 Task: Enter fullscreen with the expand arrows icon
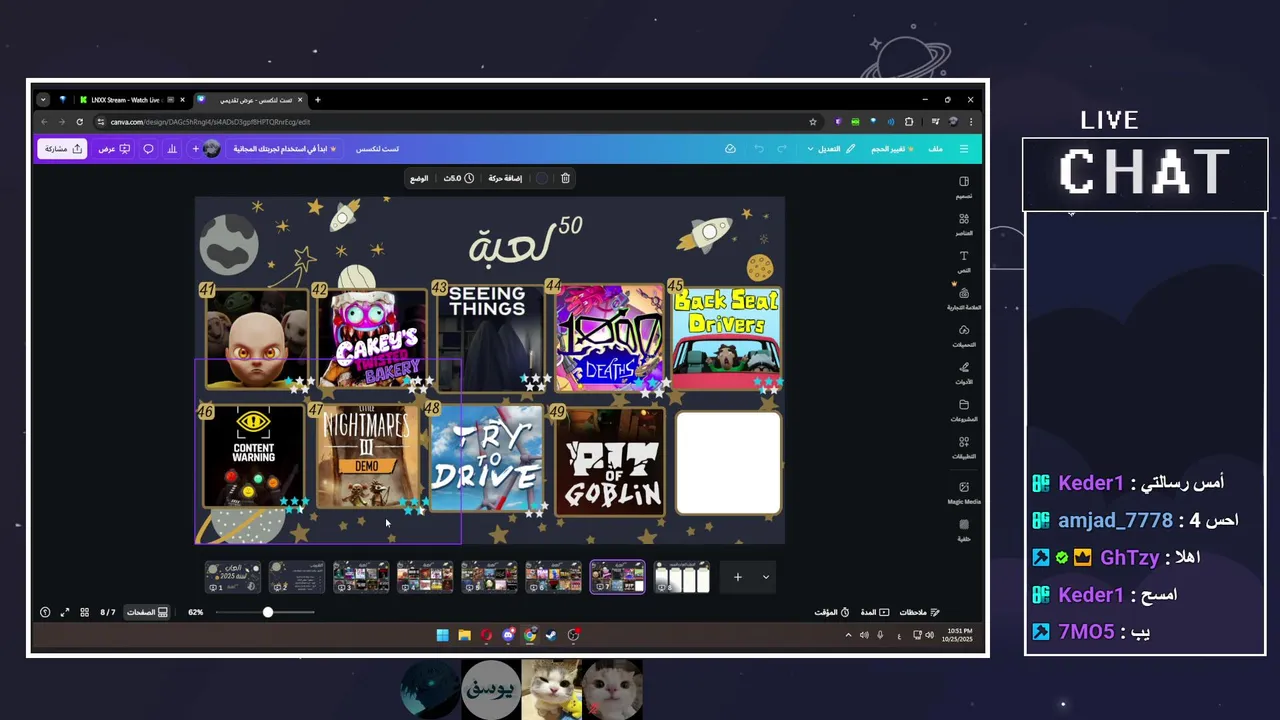pyautogui.click(x=65, y=612)
